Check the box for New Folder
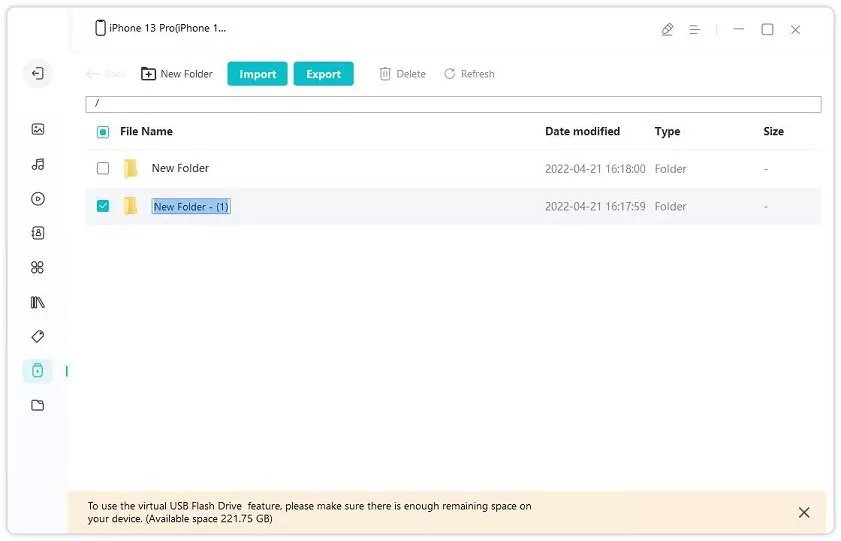 pos(103,168)
